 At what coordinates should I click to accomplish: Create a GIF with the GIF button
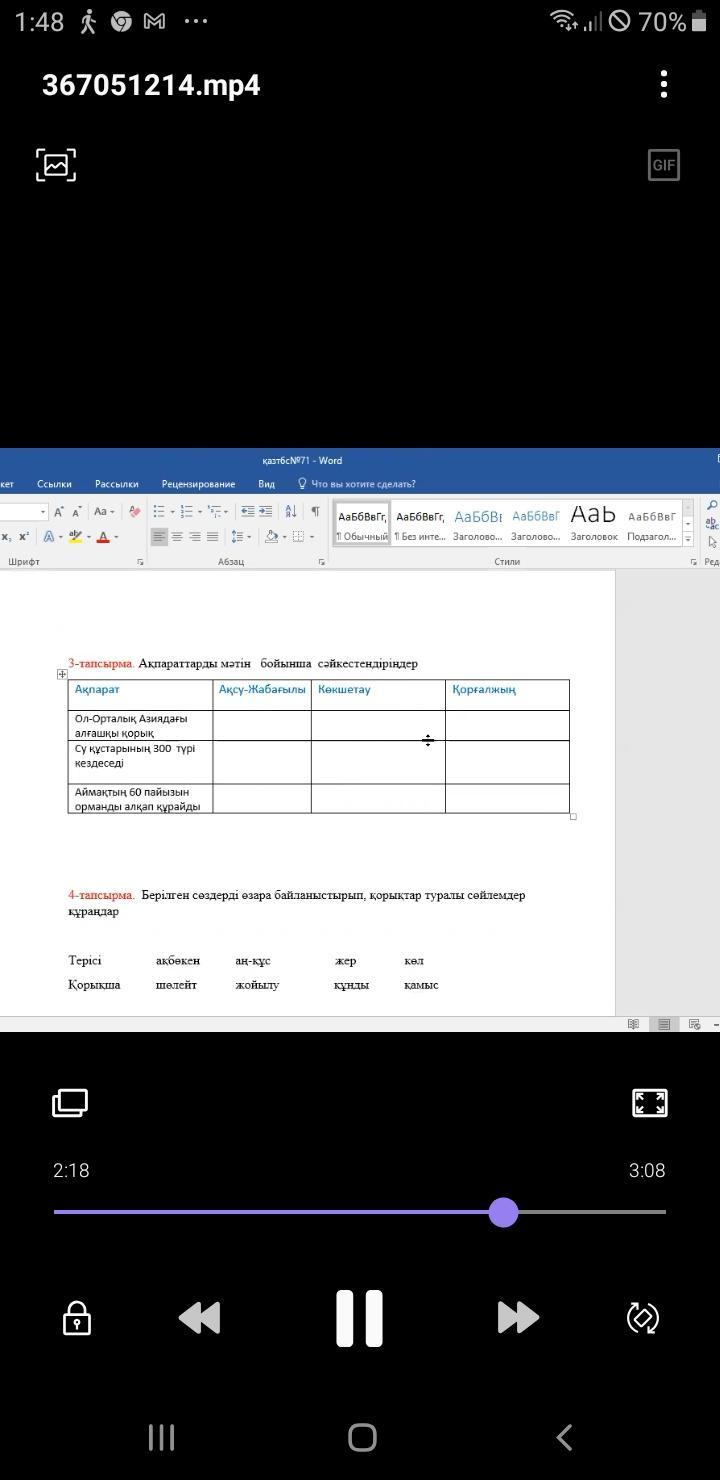[664, 165]
